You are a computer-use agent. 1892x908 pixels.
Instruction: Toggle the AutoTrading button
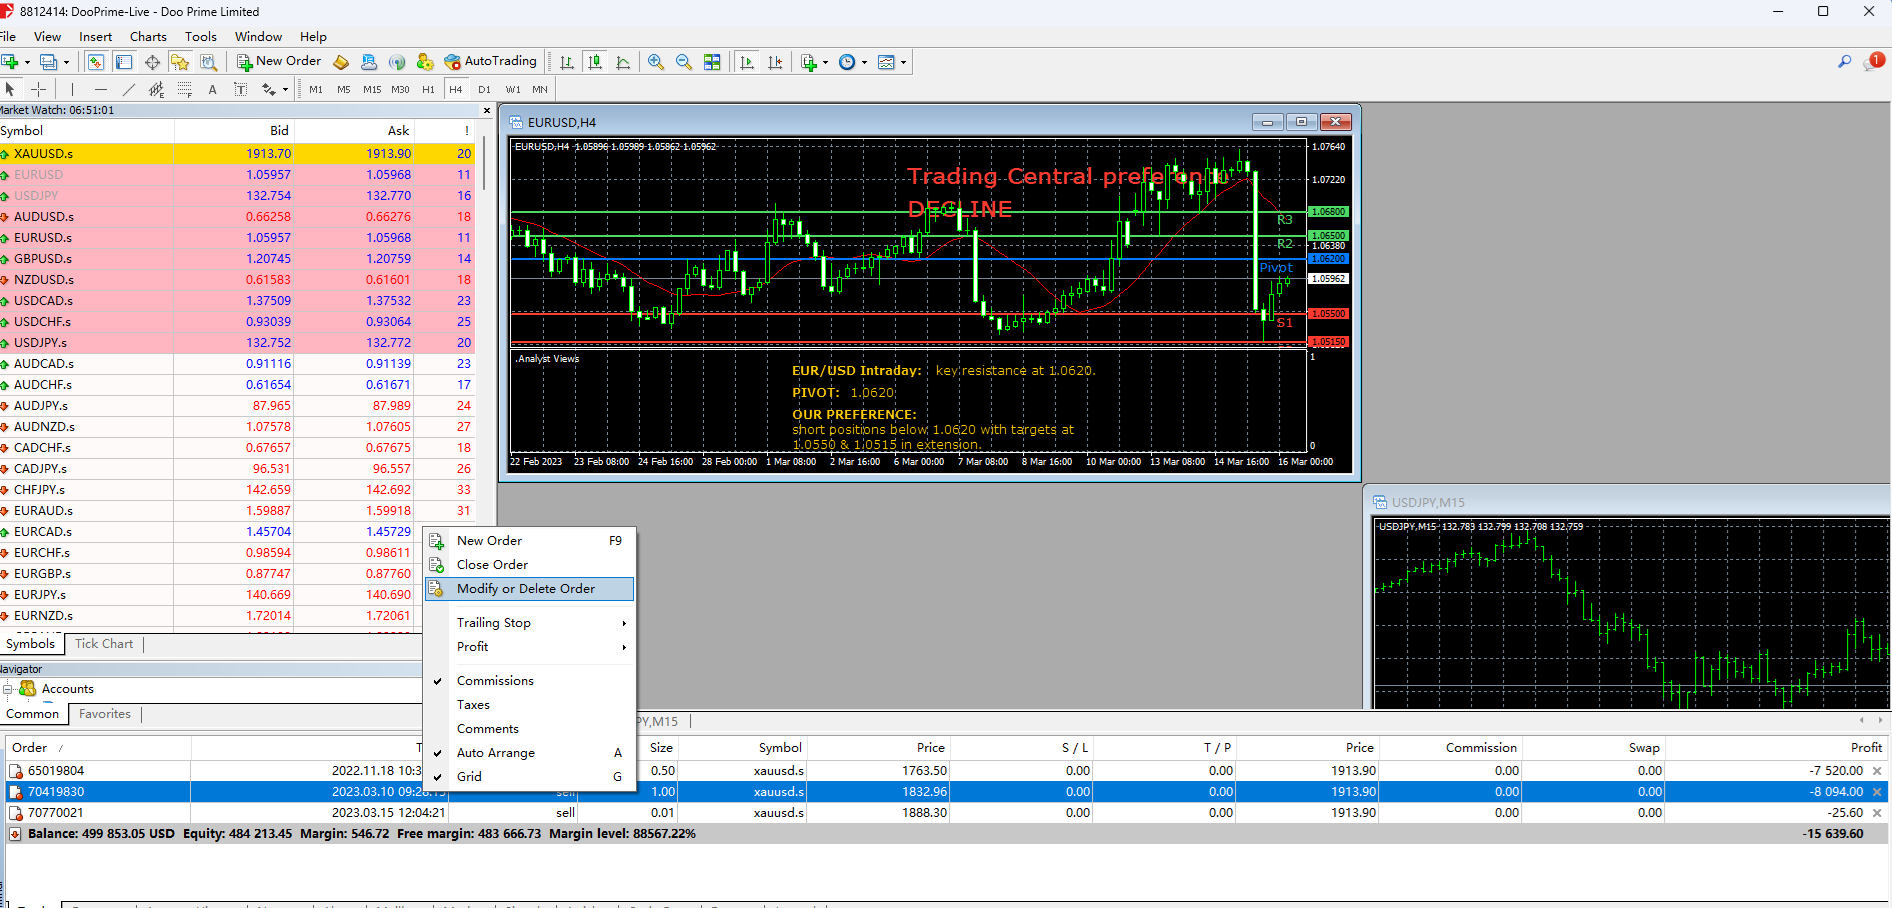[490, 62]
